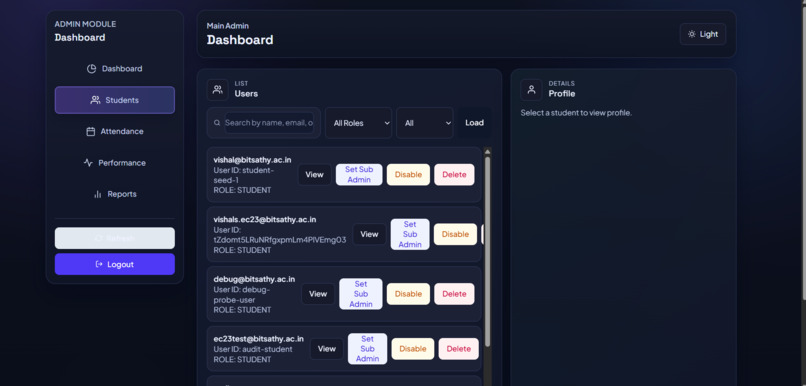Click the ADMIN MODULE sidebar heading
The height and width of the screenshot is (386, 806).
pos(85,24)
